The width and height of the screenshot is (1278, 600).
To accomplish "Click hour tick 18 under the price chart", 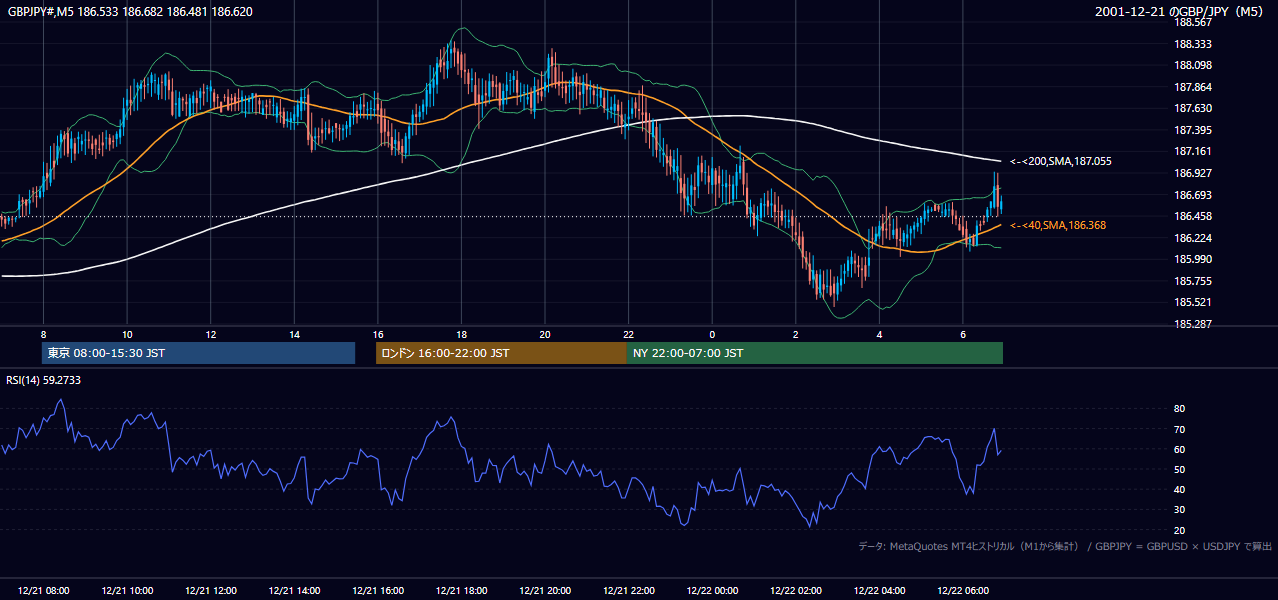I will 461,333.
